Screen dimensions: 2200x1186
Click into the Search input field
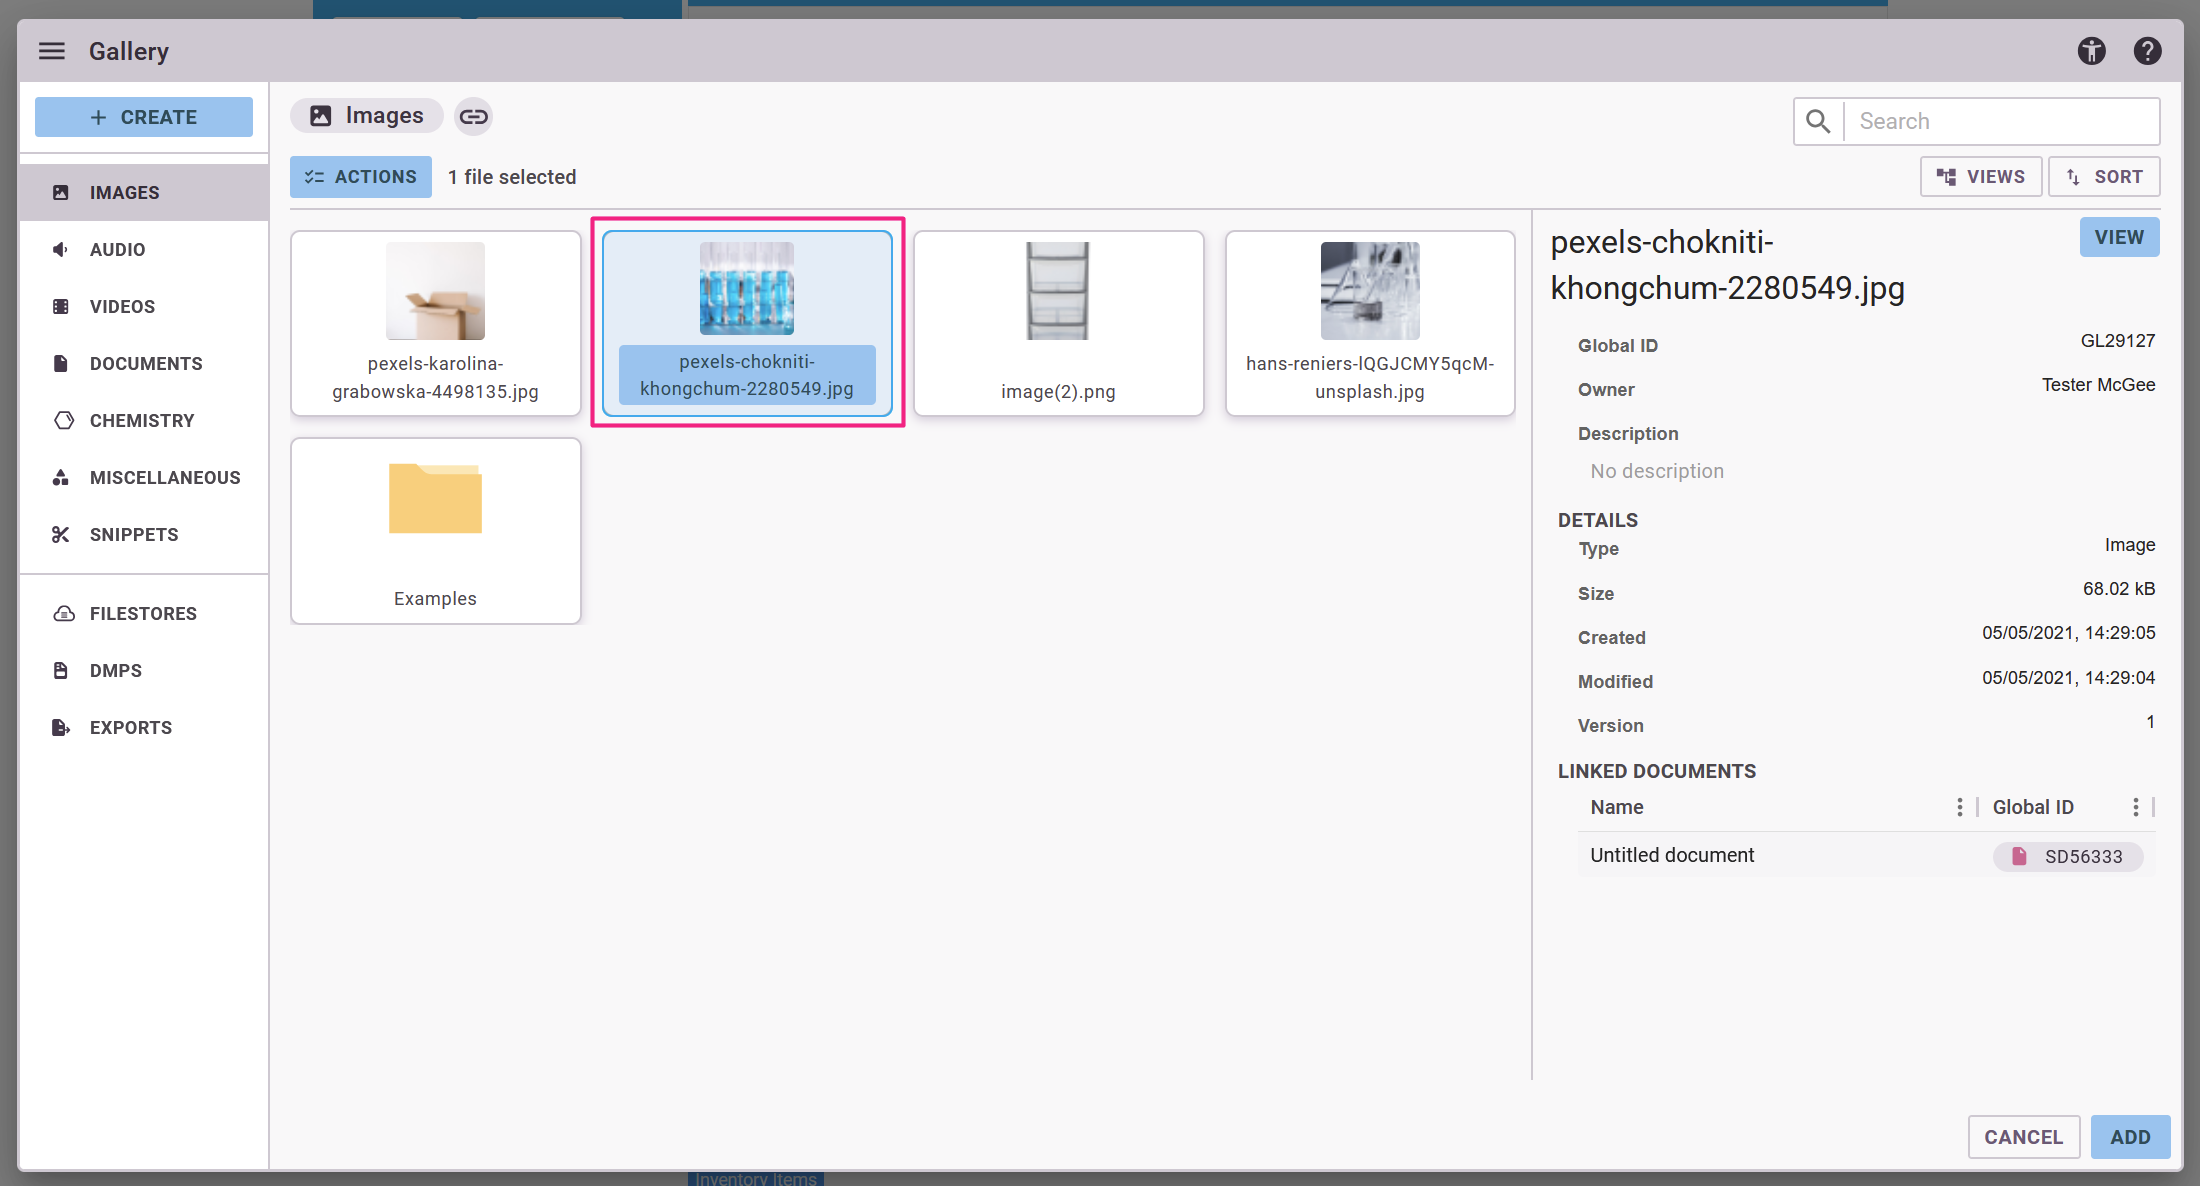tap(2000, 122)
